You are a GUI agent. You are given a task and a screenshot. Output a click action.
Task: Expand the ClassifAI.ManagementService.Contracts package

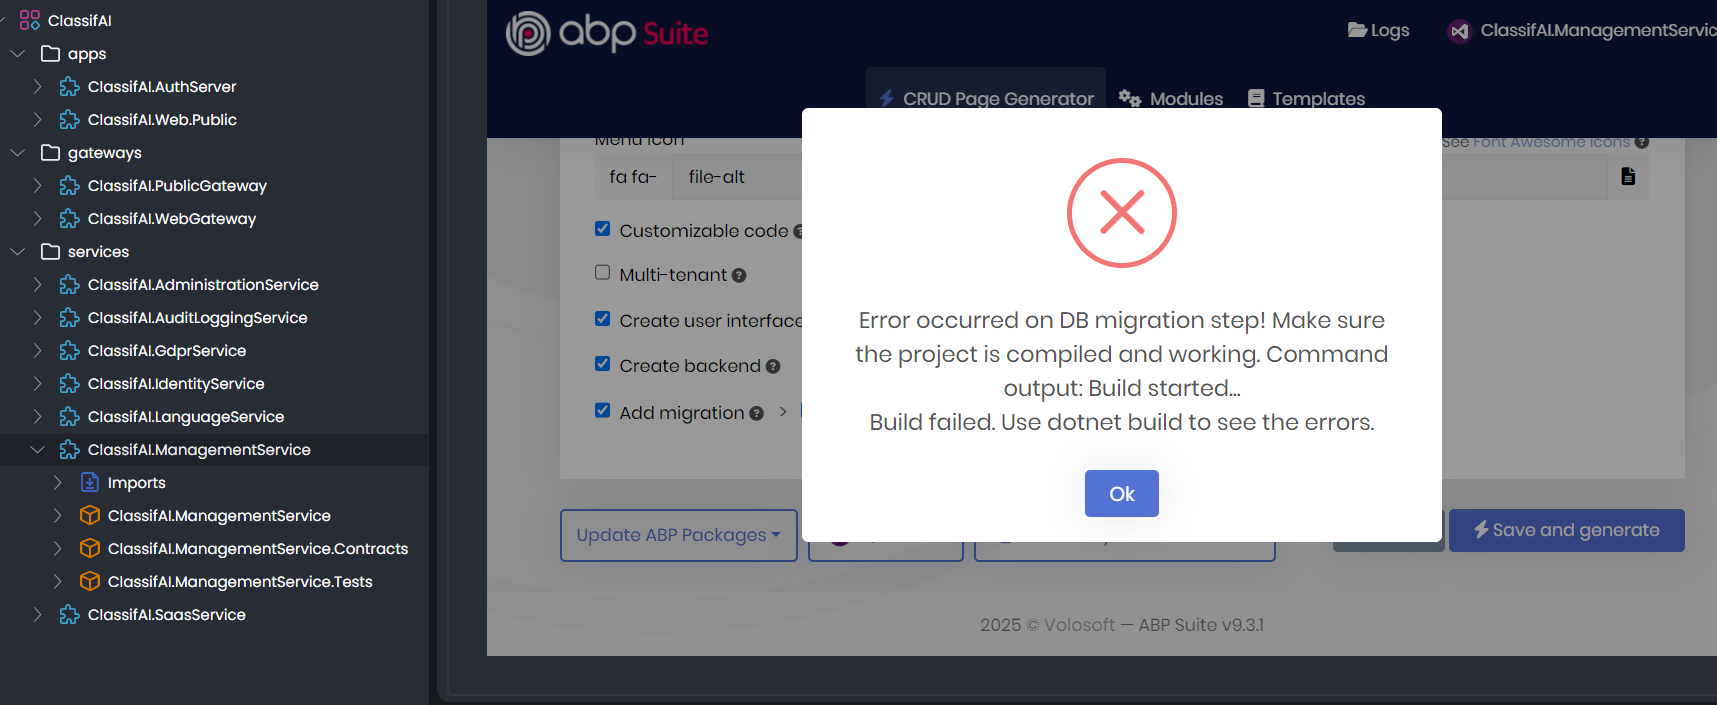tap(57, 548)
